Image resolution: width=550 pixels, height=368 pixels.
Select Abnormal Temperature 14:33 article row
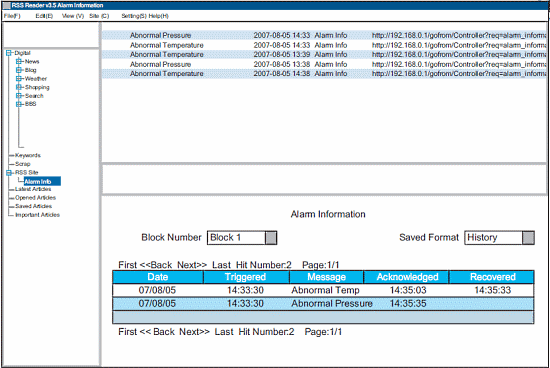(324, 45)
